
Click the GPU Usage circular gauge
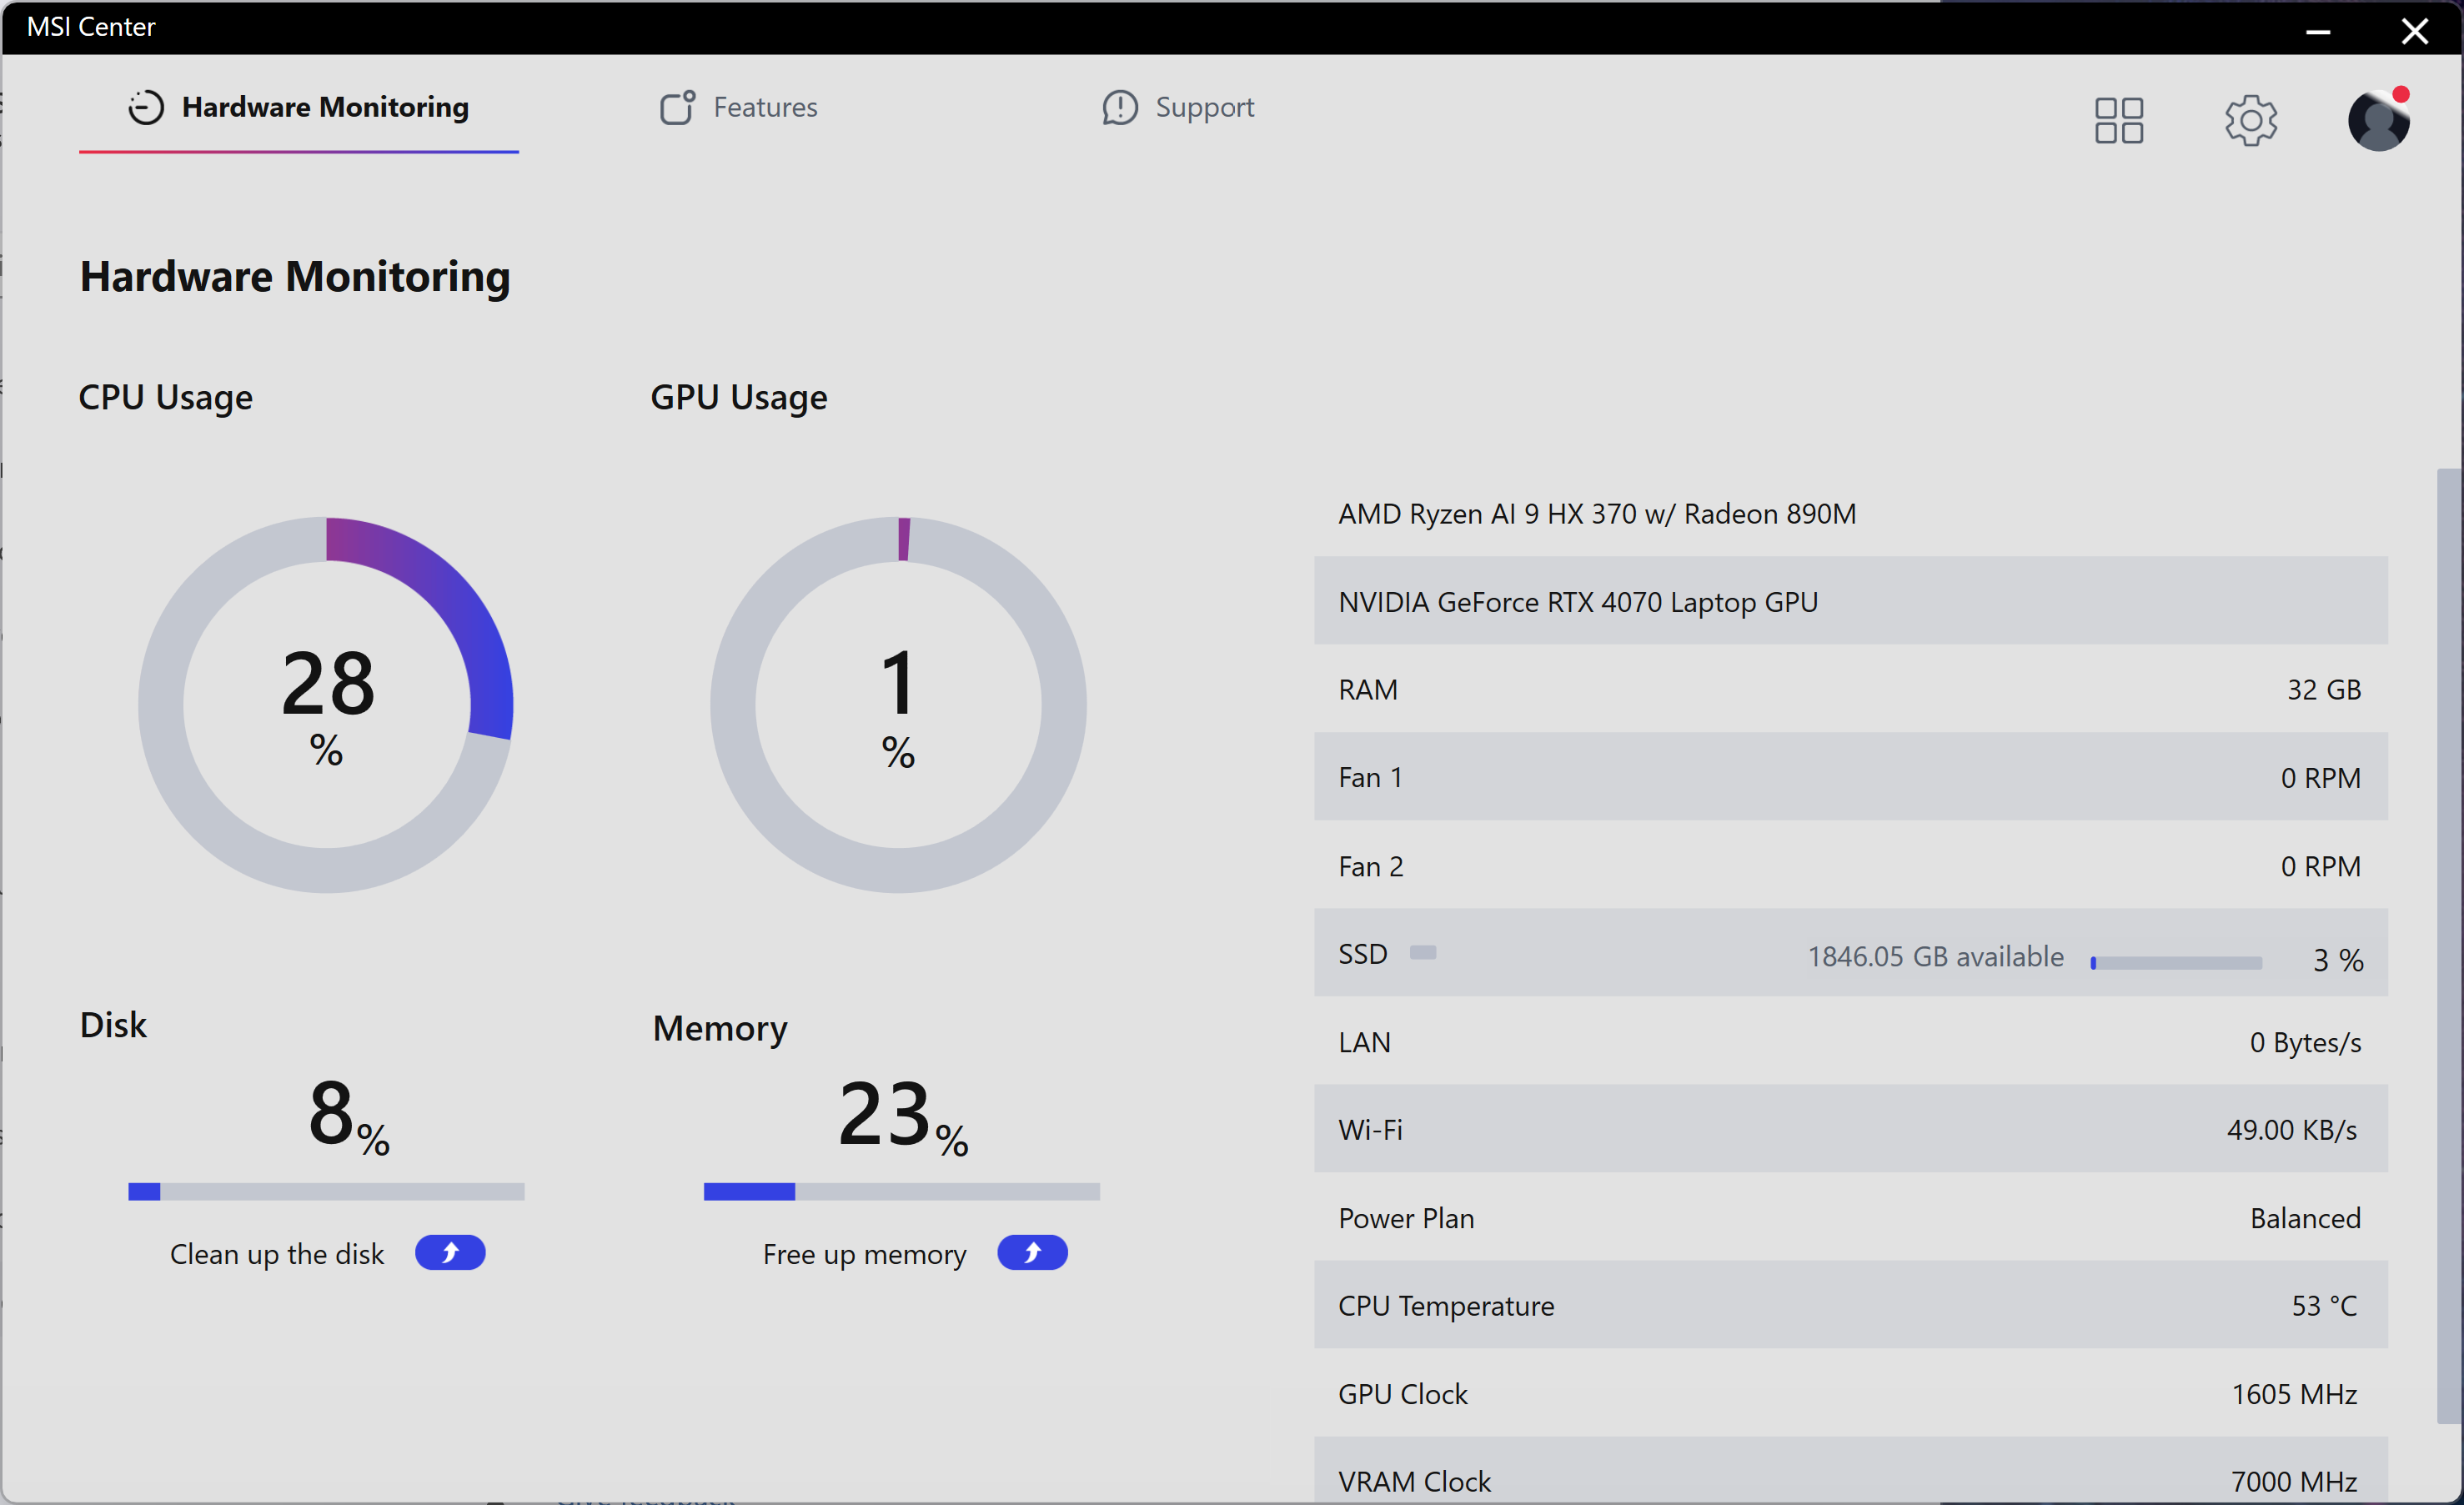[x=898, y=705]
